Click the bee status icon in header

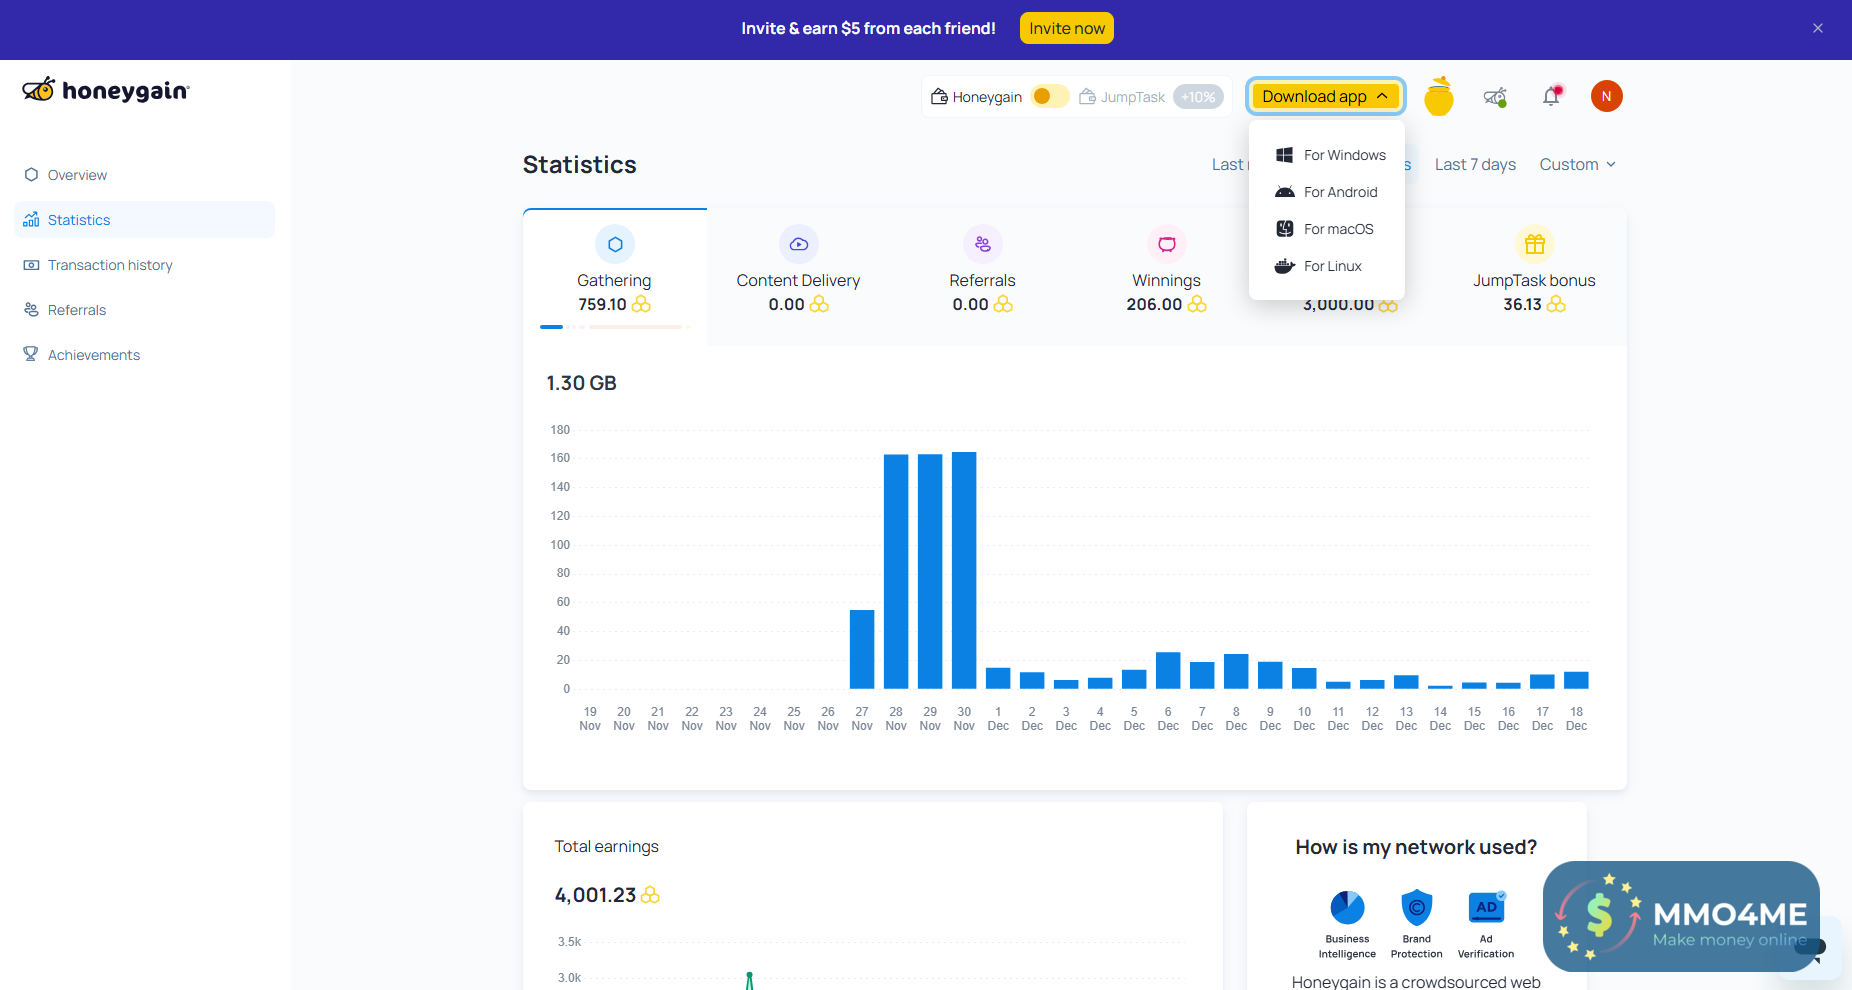[x=1495, y=96]
